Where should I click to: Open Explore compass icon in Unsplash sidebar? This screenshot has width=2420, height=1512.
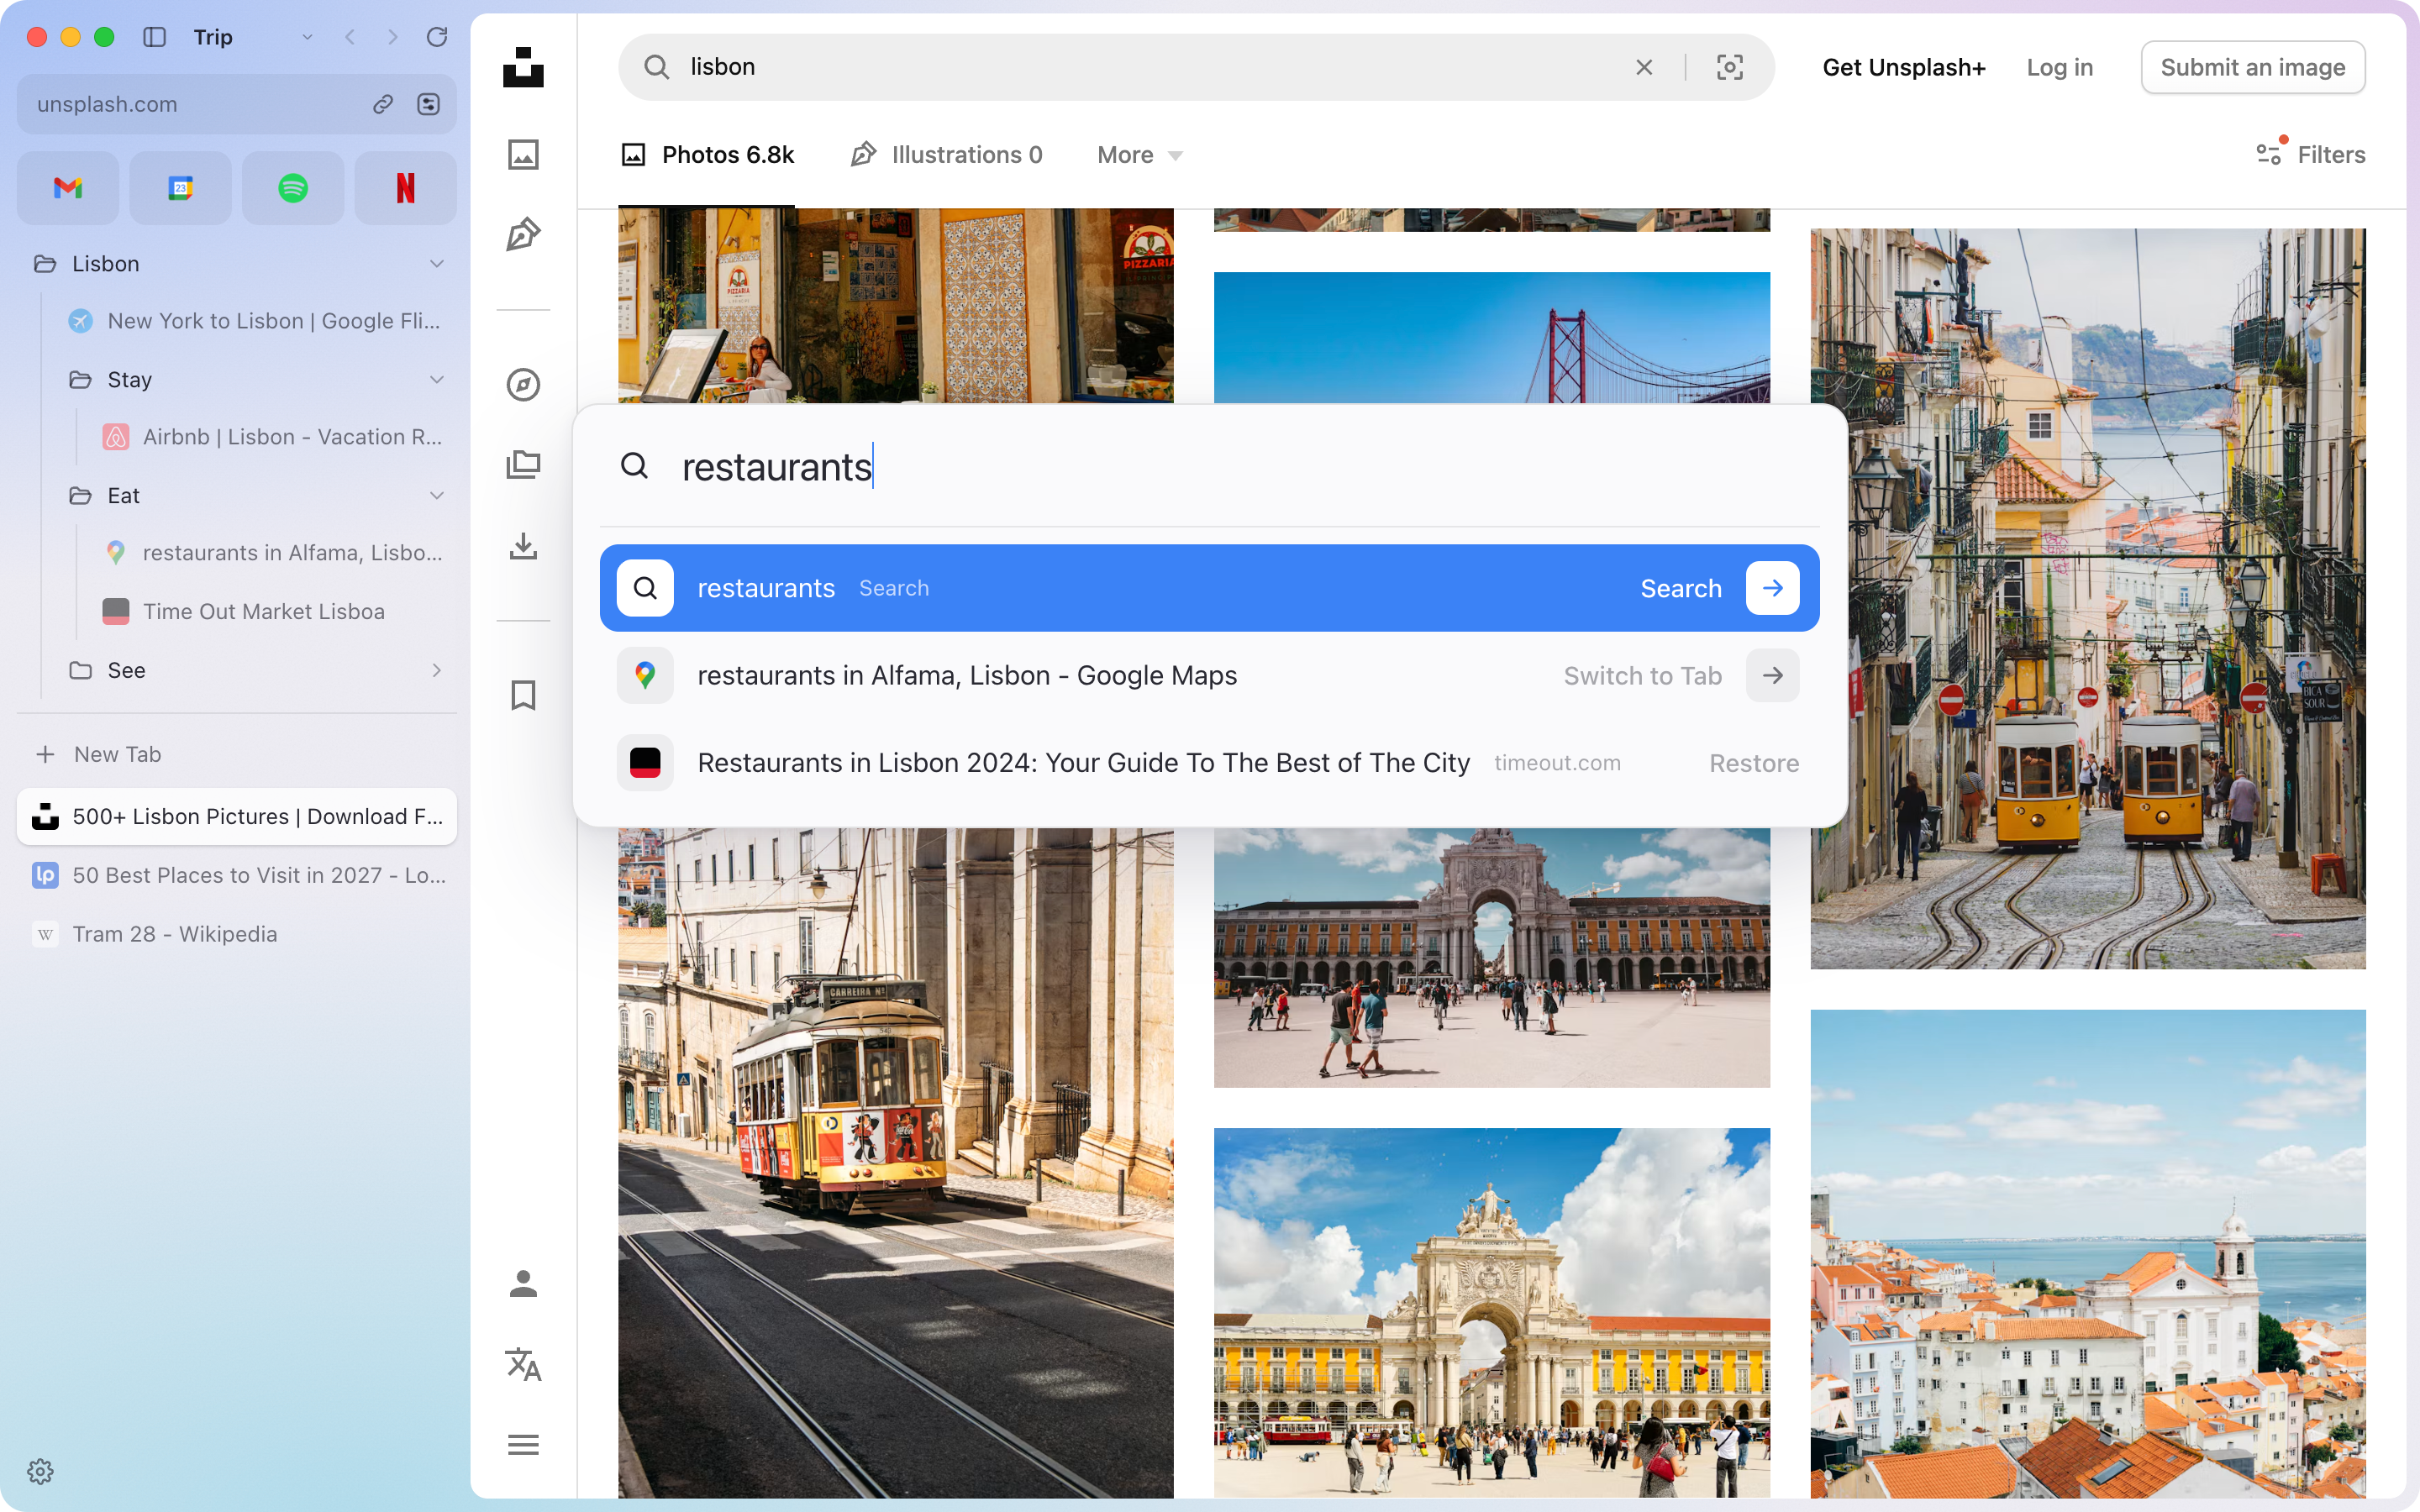(x=523, y=385)
